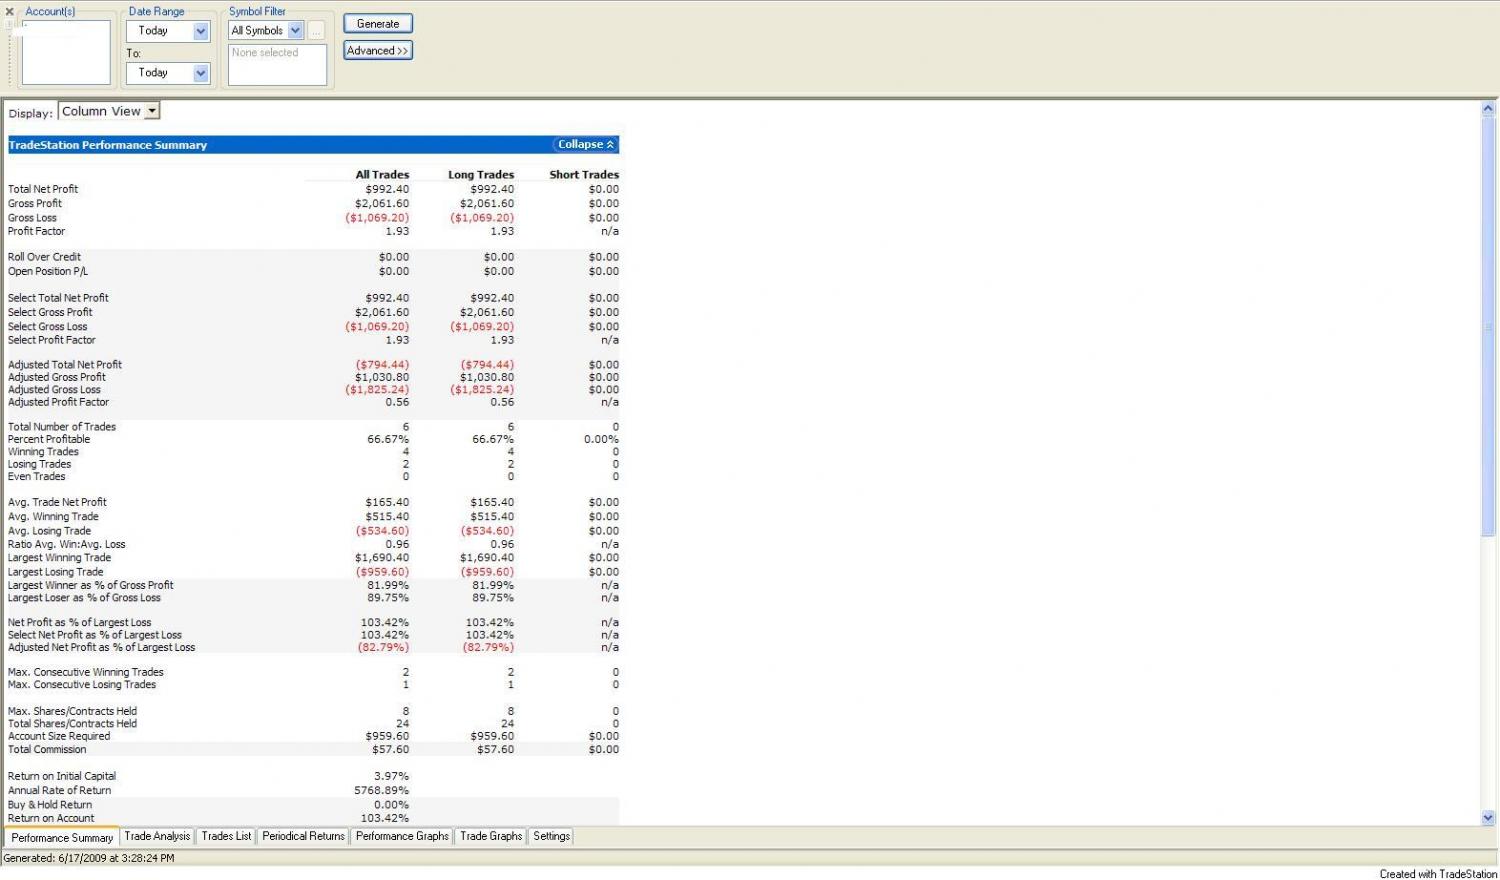The width and height of the screenshot is (1500, 880).
Task: Open the All Symbols dropdown
Action: 295,31
